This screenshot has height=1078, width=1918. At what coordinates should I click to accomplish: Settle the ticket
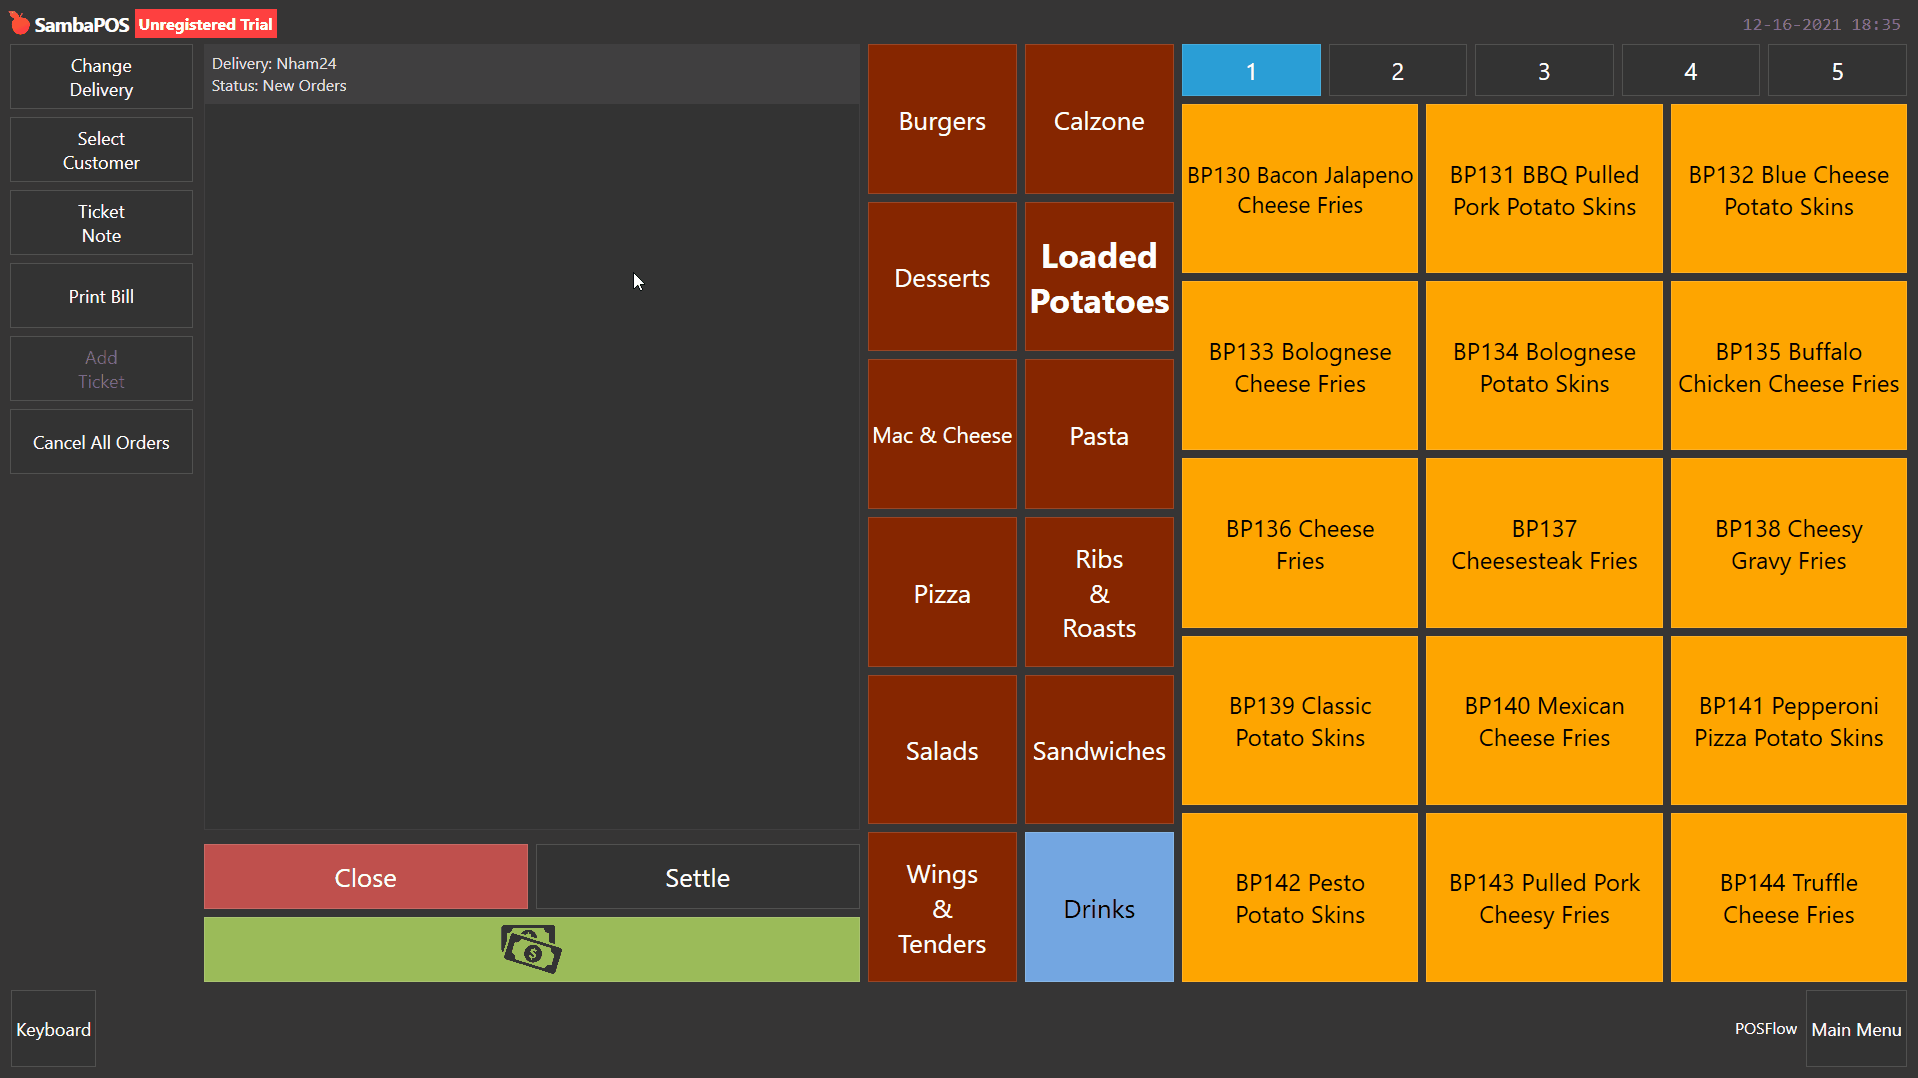coord(697,877)
